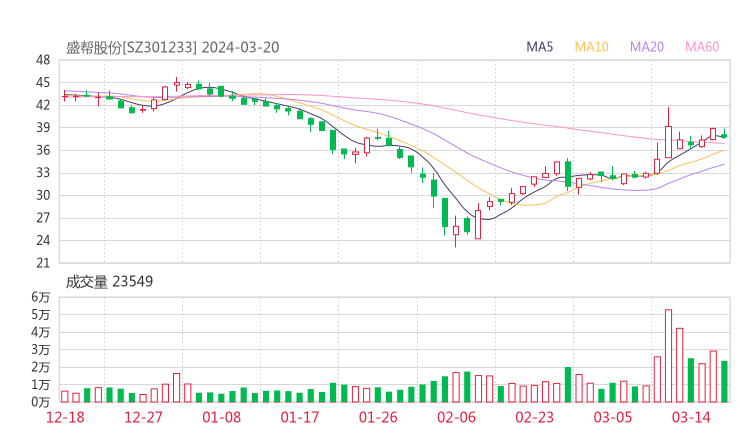Click the 01-26 date label

click(378, 417)
